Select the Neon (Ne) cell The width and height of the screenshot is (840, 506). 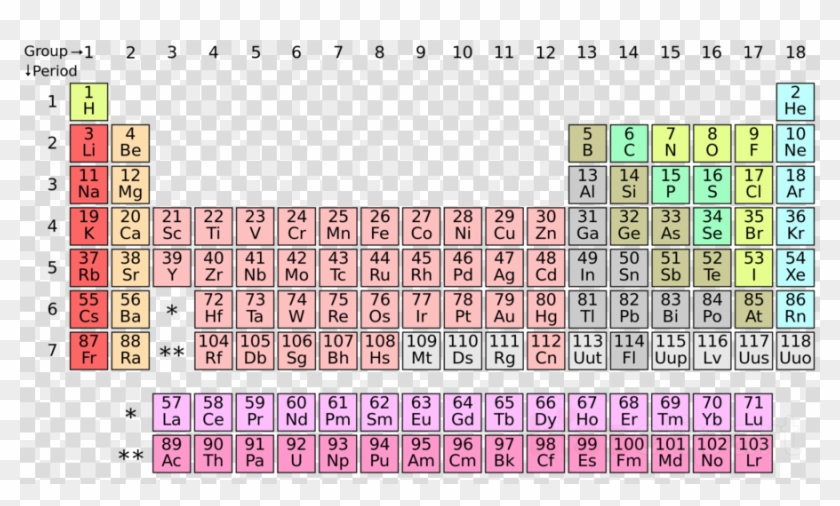(x=795, y=143)
